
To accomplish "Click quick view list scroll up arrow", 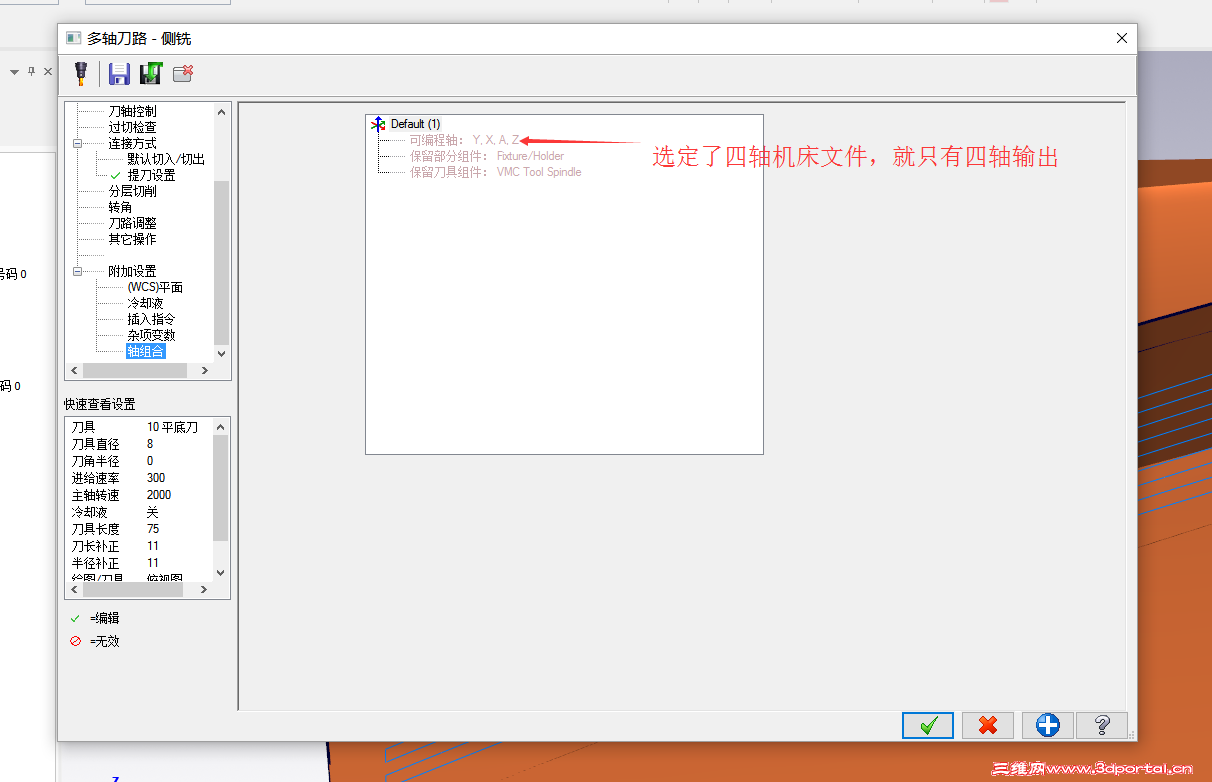I will [221, 426].
